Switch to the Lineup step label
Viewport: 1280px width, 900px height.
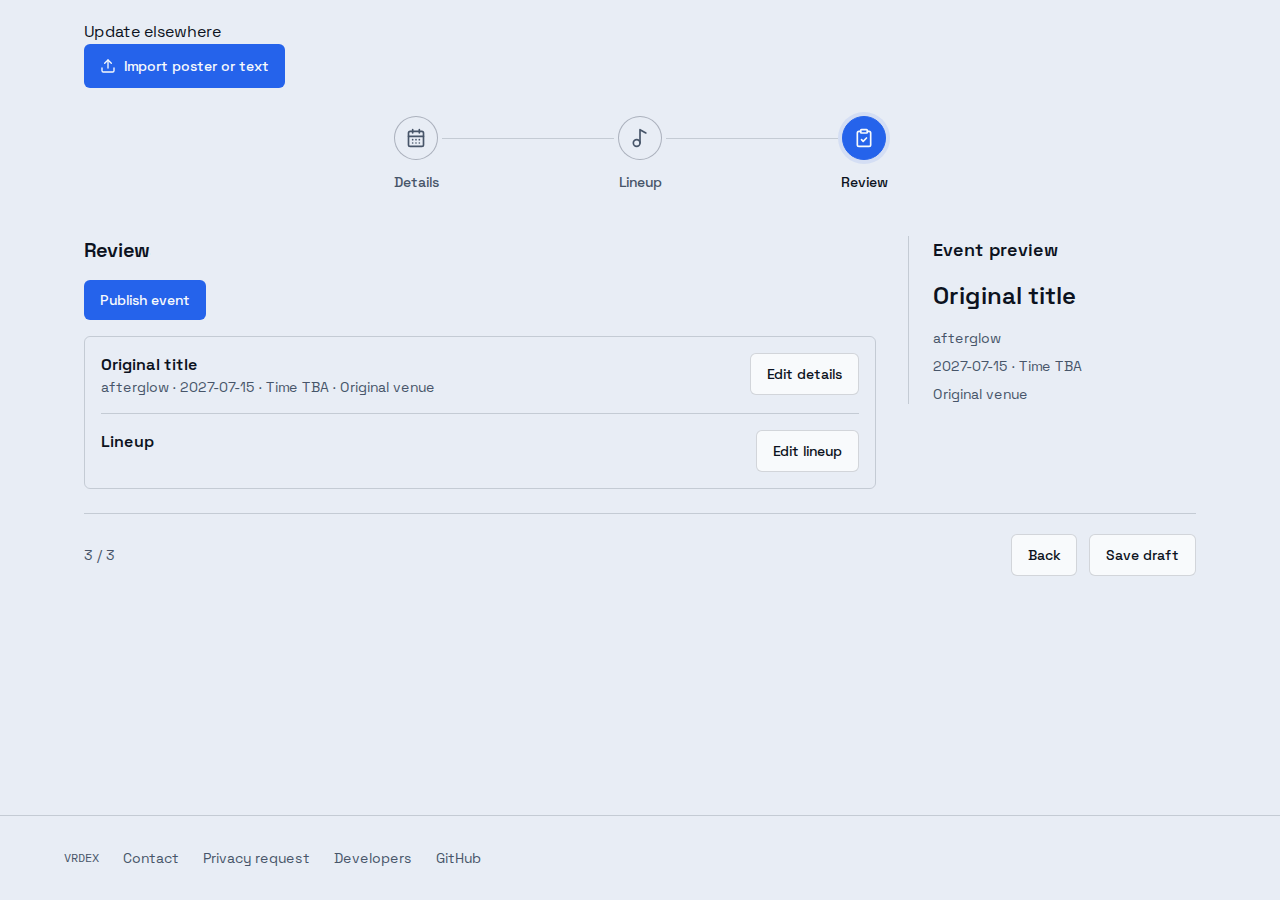tap(640, 182)
